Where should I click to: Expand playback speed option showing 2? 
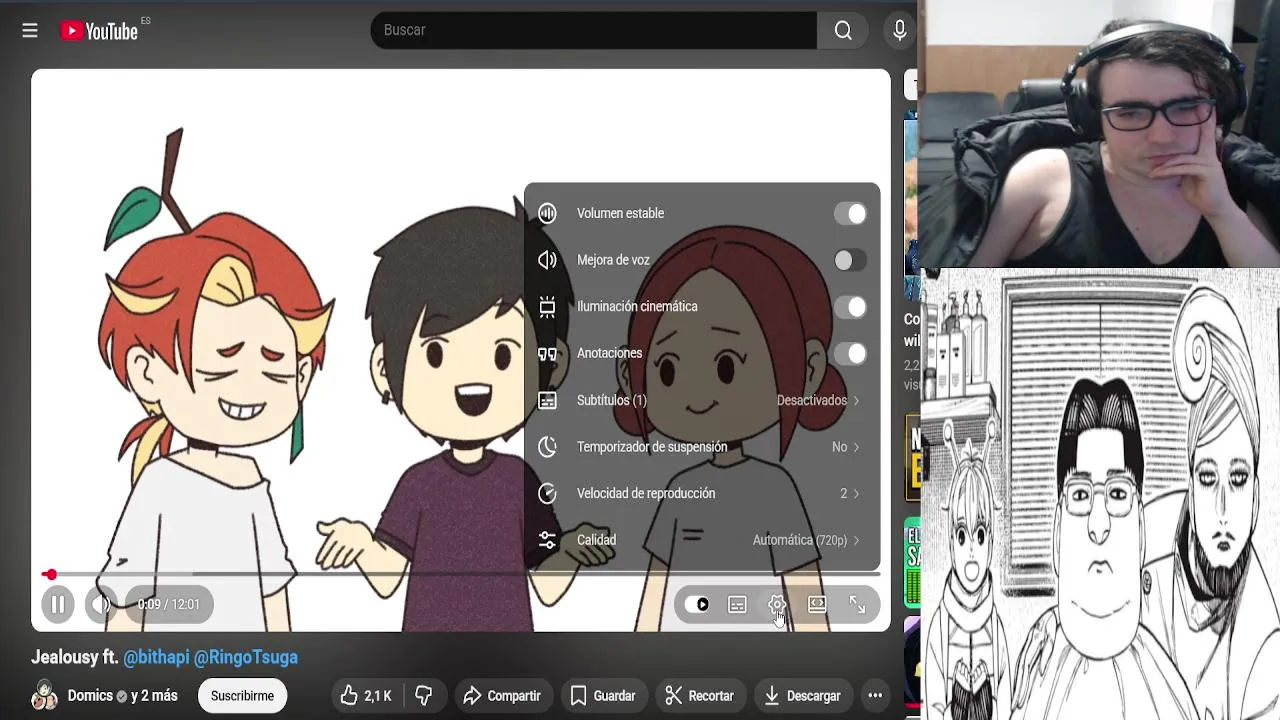tap(850, 493)
